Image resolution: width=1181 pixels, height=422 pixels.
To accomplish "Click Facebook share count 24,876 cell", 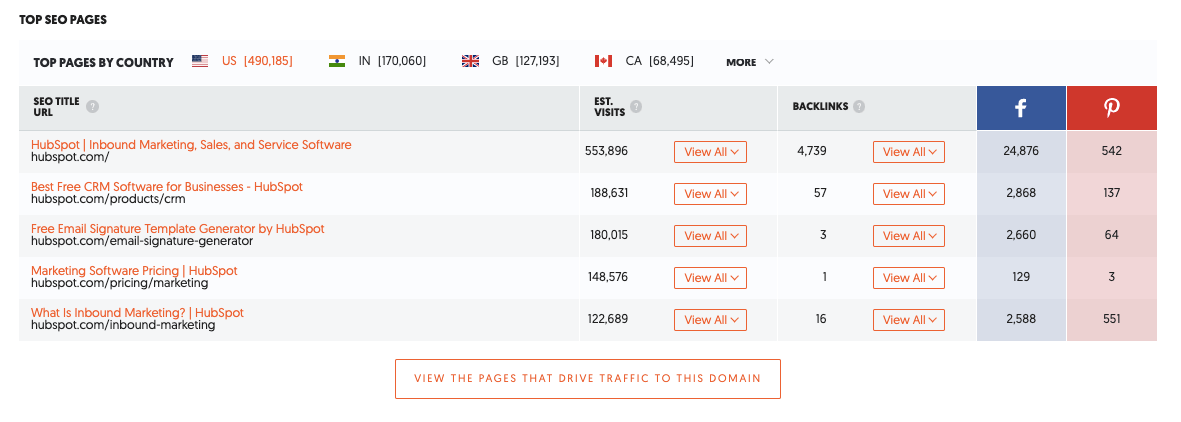I will (1021, 152).
